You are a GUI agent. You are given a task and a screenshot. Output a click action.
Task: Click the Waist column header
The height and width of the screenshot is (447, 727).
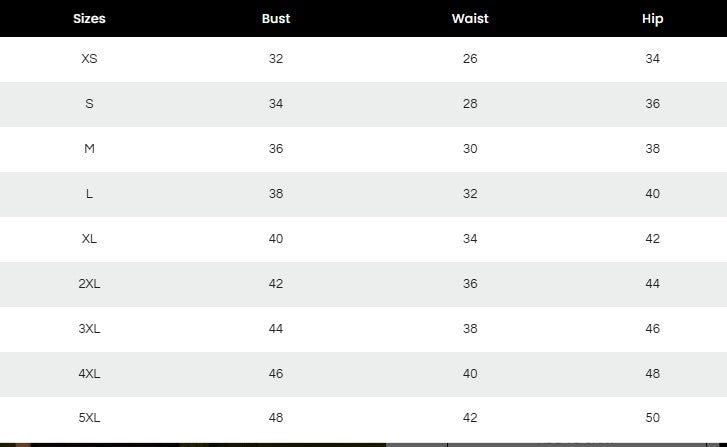(x=470, y=18)
